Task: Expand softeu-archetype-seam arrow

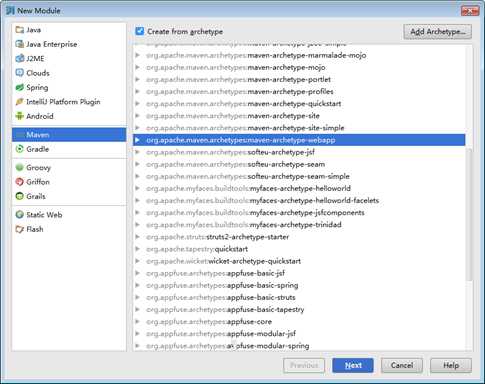Action: [x=137, y=164]
